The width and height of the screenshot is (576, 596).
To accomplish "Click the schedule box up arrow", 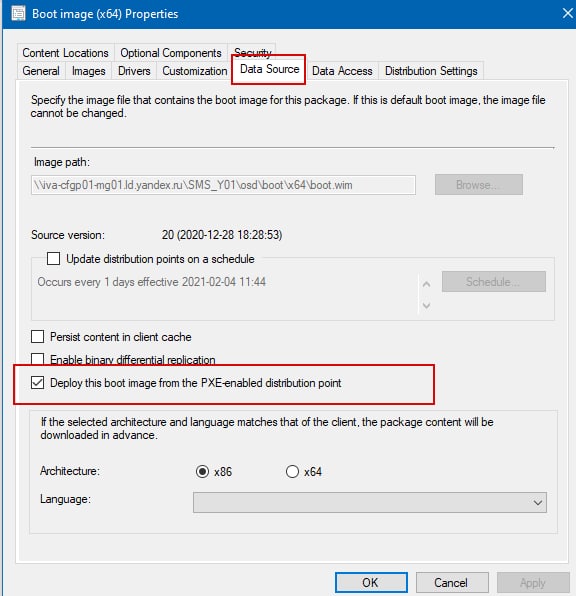I will click(x=427, y=284).
